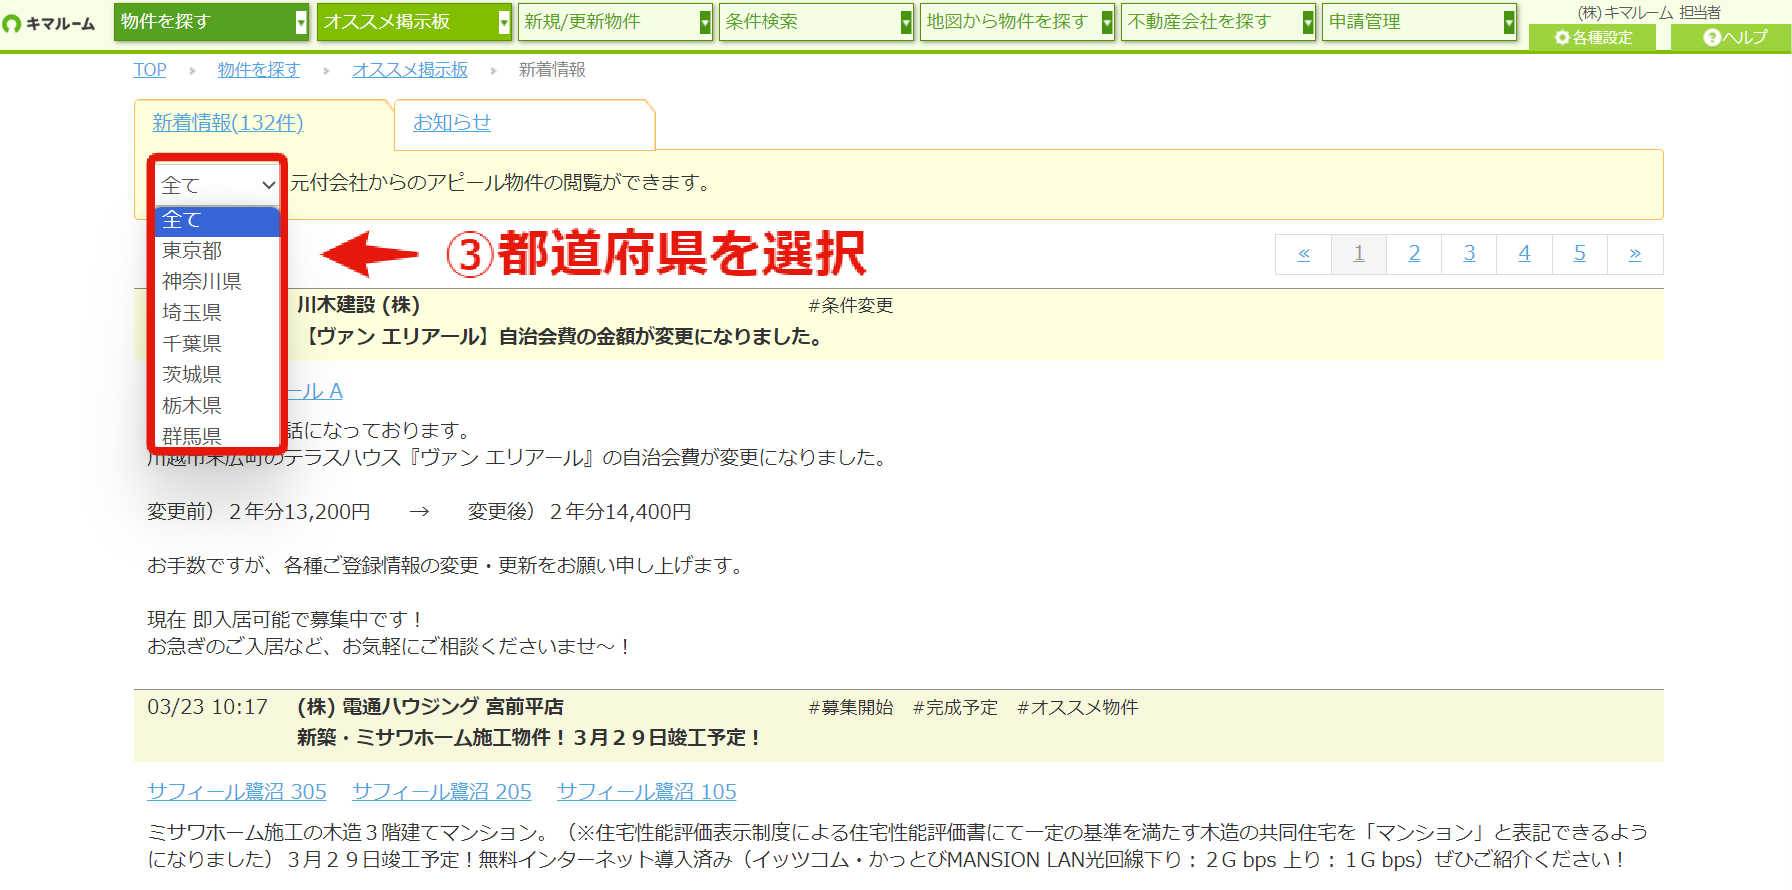Expand the 新規/更新物件 menu arrow

click(705, 22)
